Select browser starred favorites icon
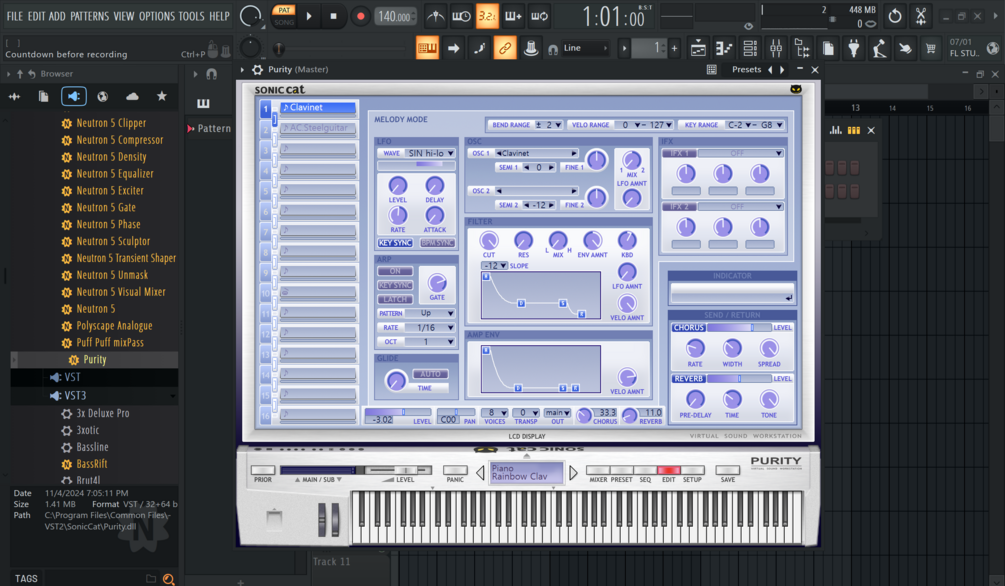The width and height of the screenshot is (1005, 586). click(x=162, y=96)
